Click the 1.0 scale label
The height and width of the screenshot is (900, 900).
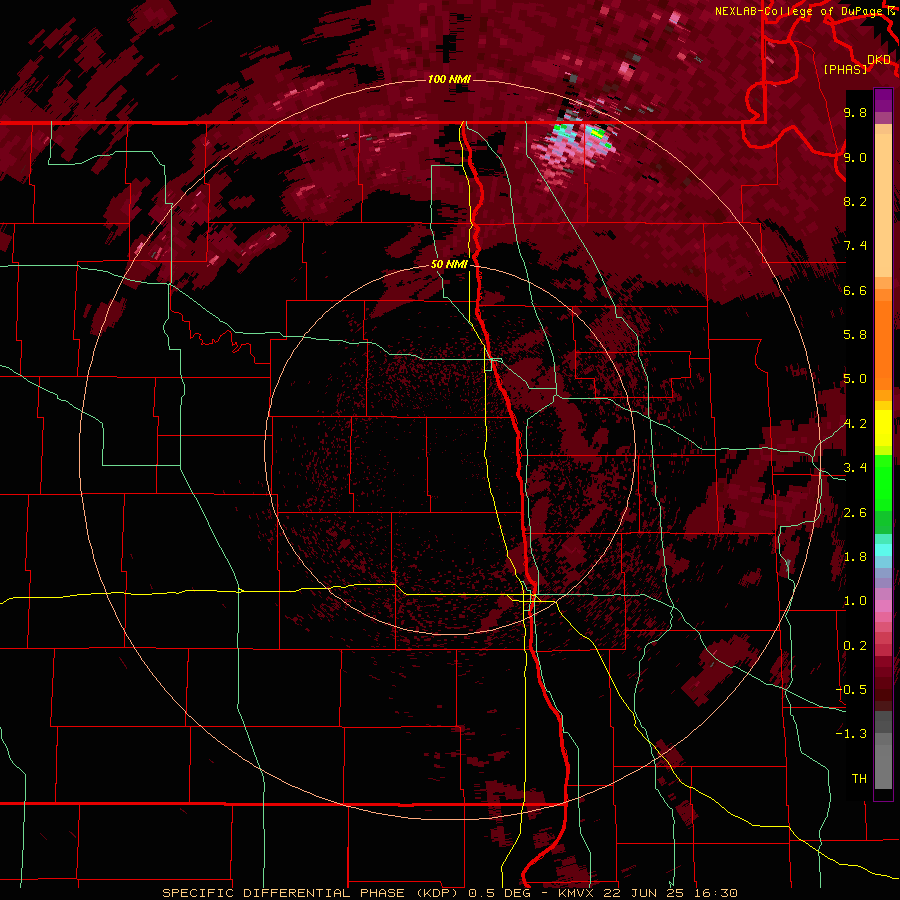tap(855, 601)
